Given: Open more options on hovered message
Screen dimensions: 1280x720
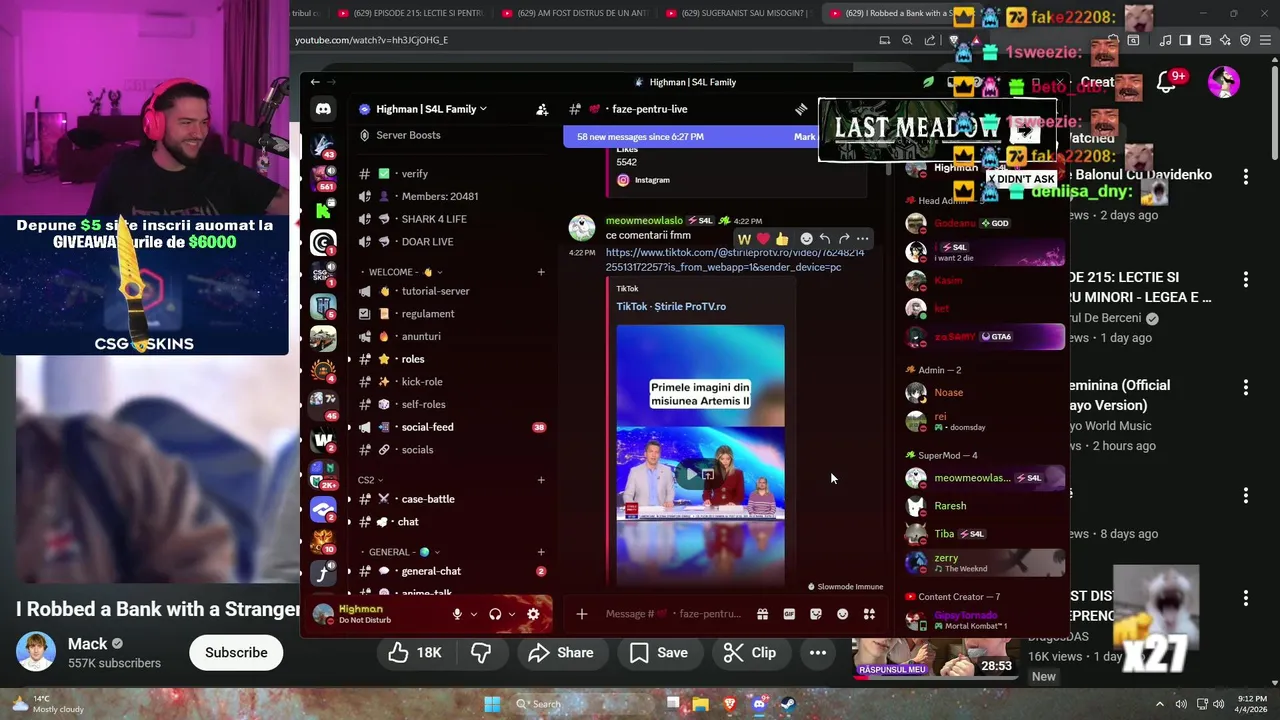Looking at the screenshot, I should tap(863, 239).
